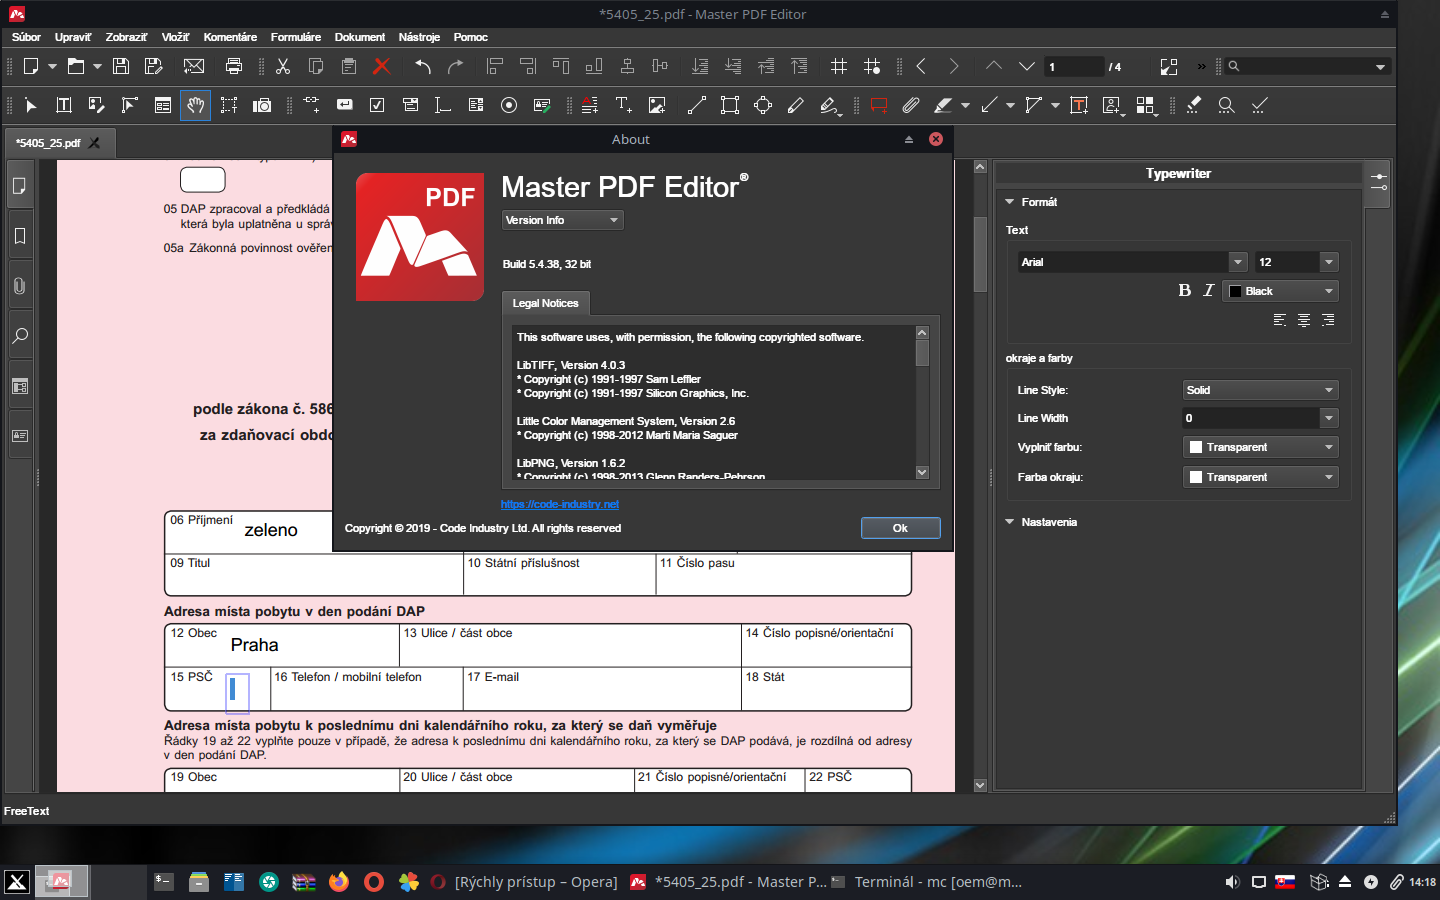Select the Legal Notices tab
This screenshot has width=1440, height=900.
point(546,303)
